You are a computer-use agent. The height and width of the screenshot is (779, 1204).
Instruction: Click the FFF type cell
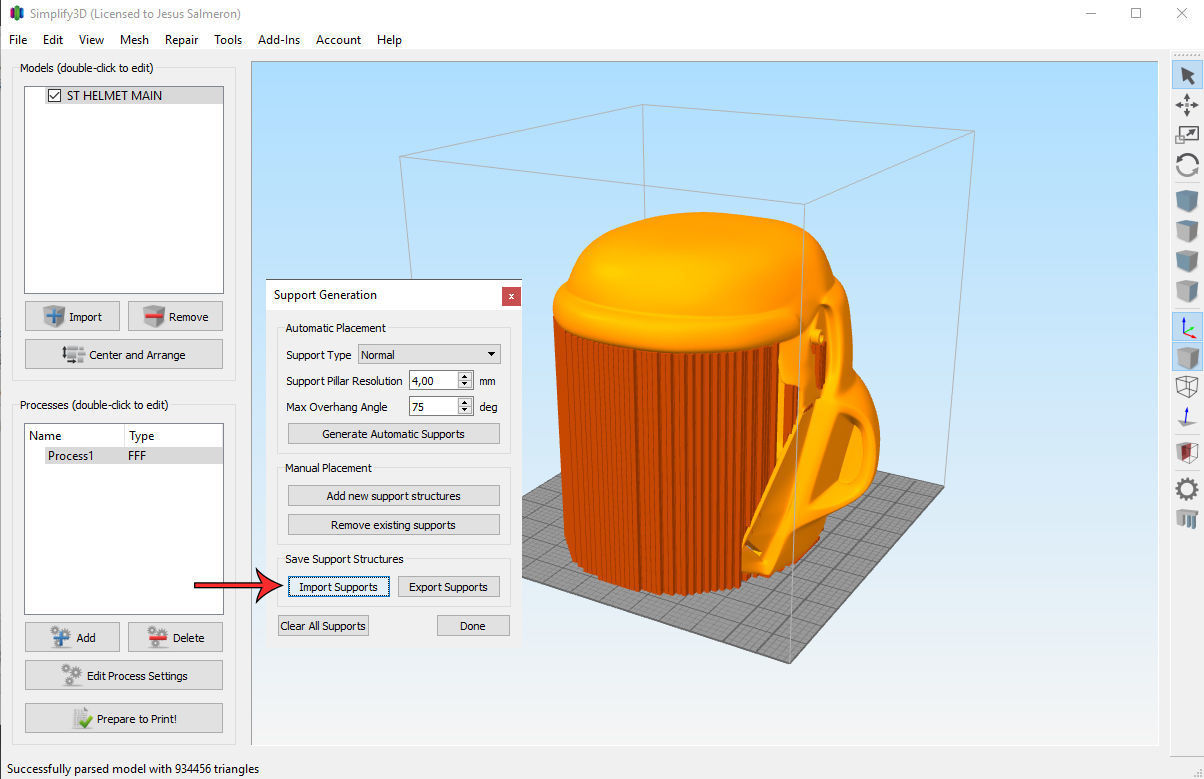[x=138, y=456]
